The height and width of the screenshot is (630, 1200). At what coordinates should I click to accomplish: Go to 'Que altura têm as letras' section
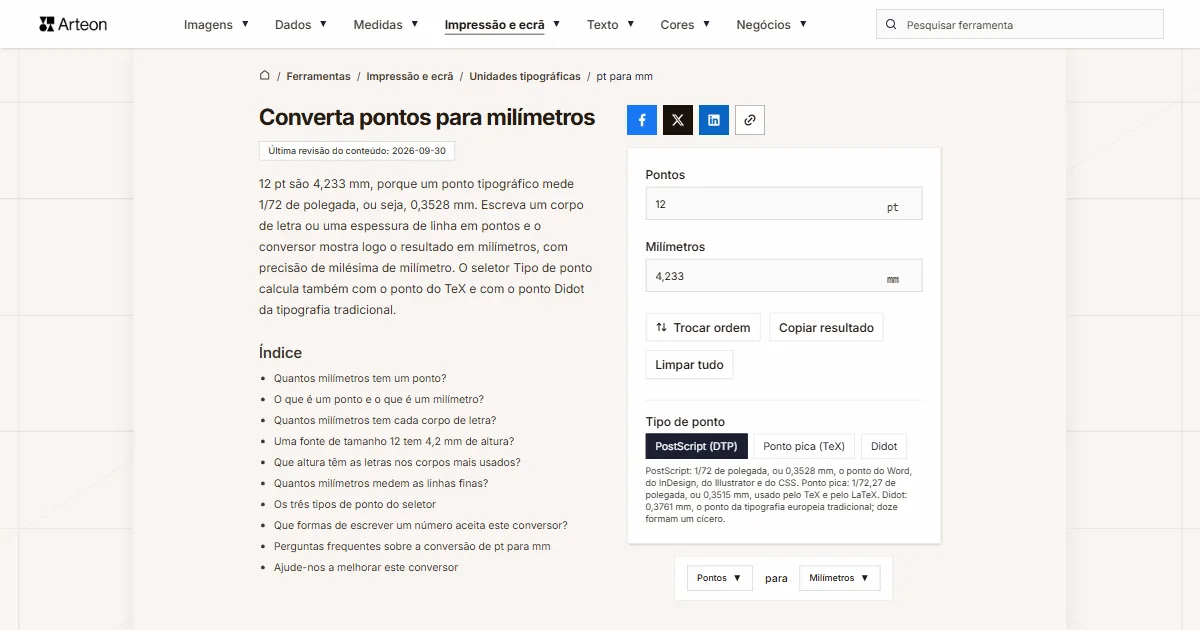click(x=397, y=462)
